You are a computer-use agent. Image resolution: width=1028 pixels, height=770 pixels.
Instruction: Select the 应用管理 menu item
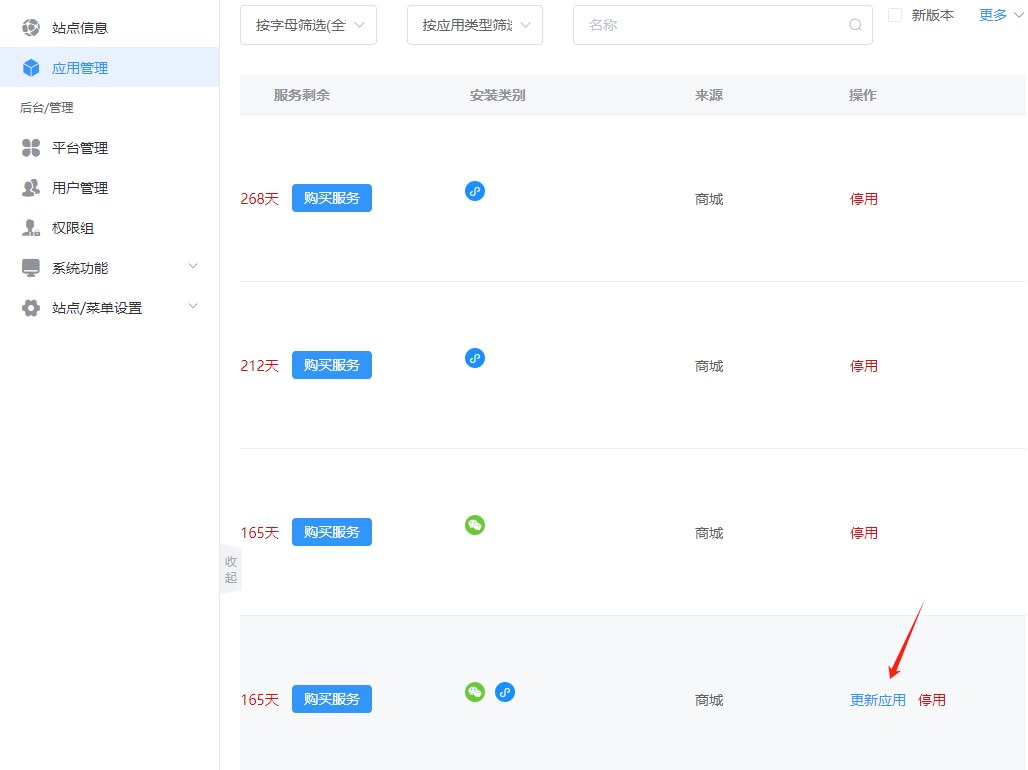click(x=109, y=68)
